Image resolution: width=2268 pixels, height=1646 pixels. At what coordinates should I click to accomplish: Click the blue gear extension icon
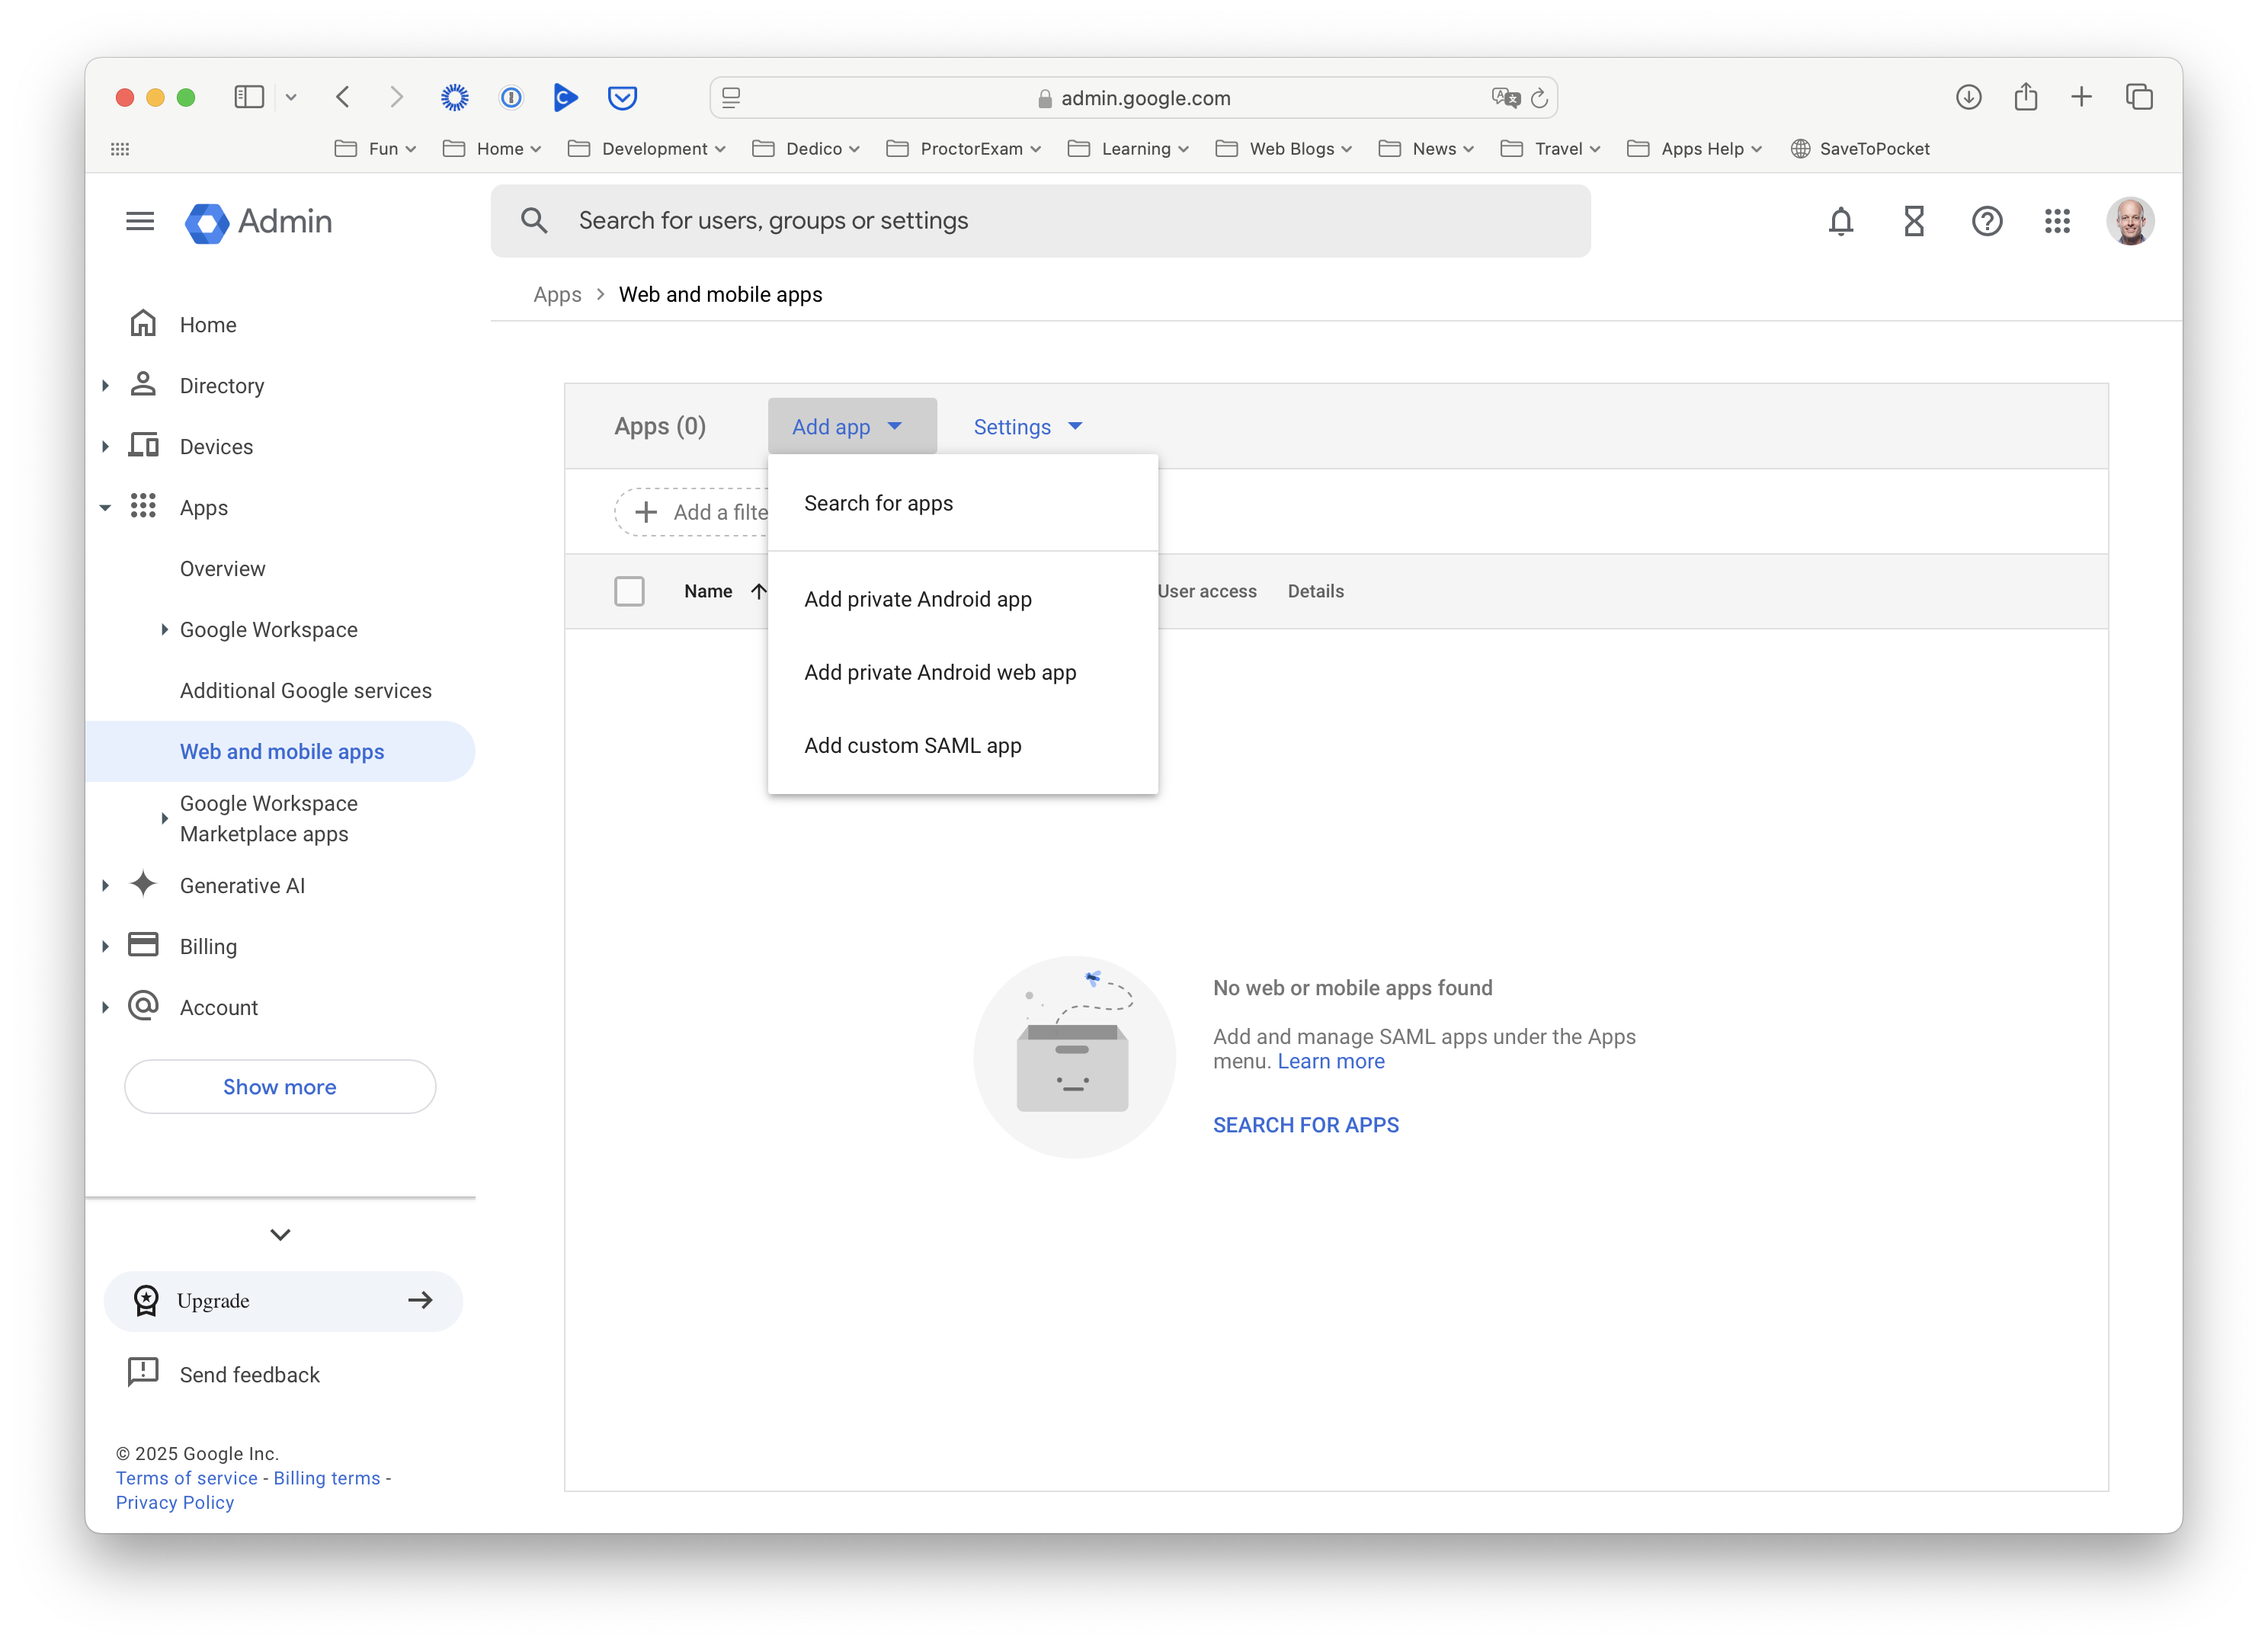455,97
